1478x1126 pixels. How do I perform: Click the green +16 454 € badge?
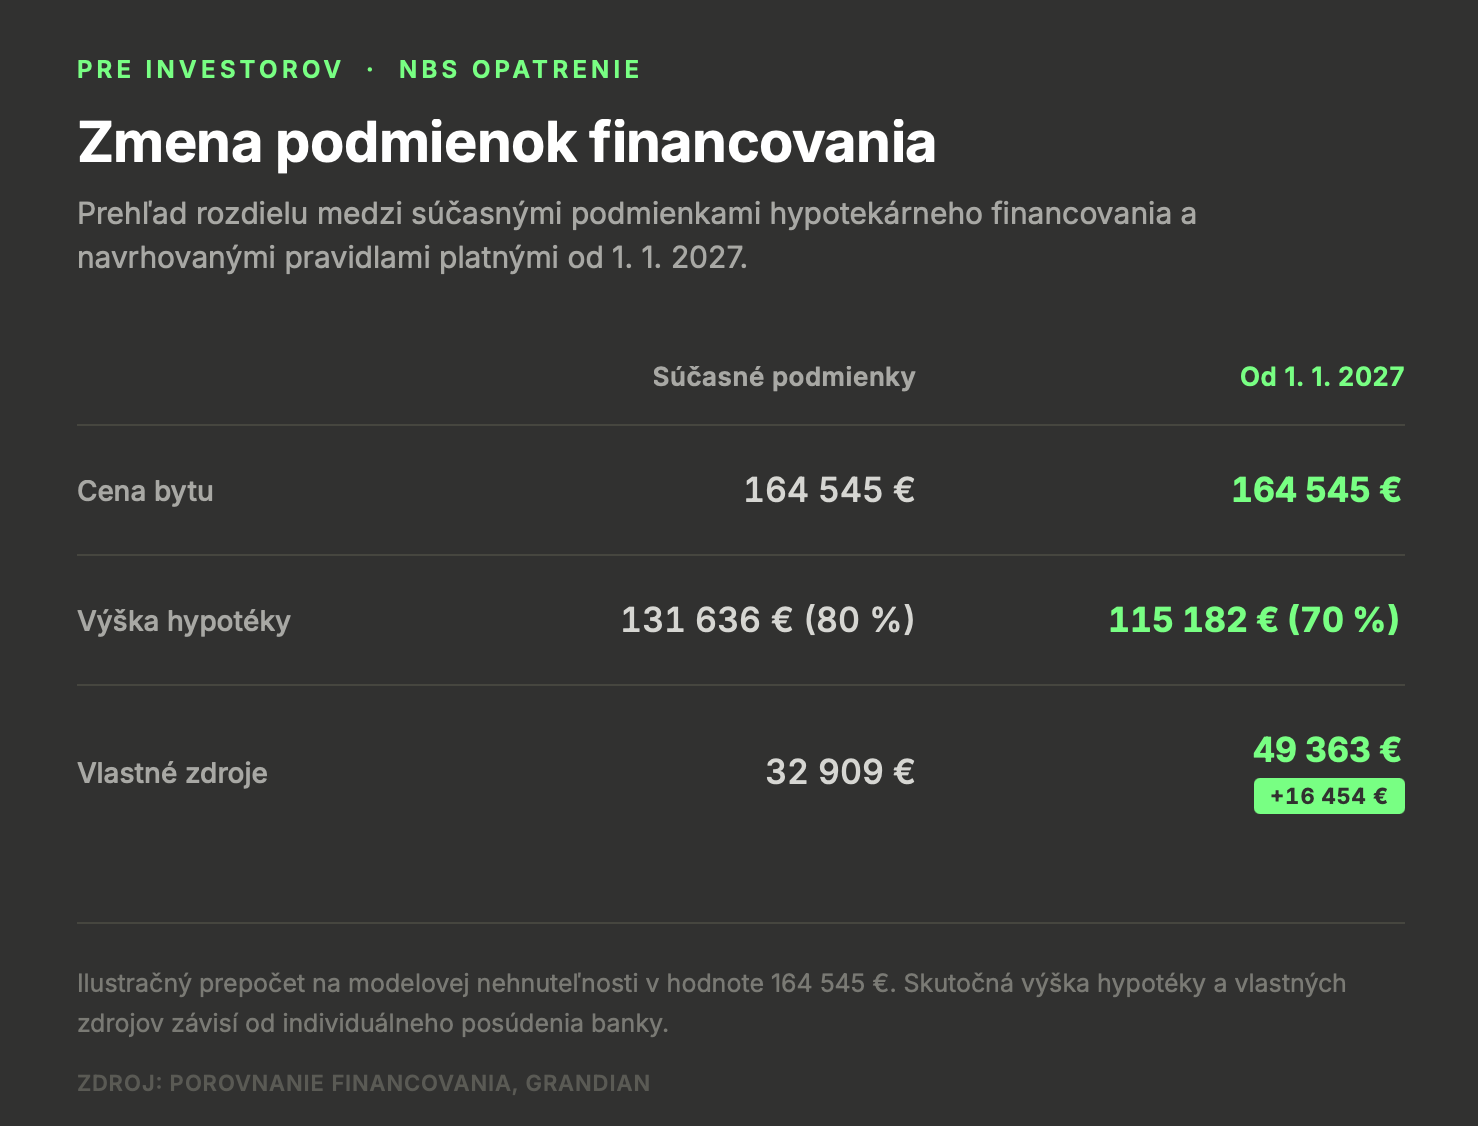coord(1329,796)
